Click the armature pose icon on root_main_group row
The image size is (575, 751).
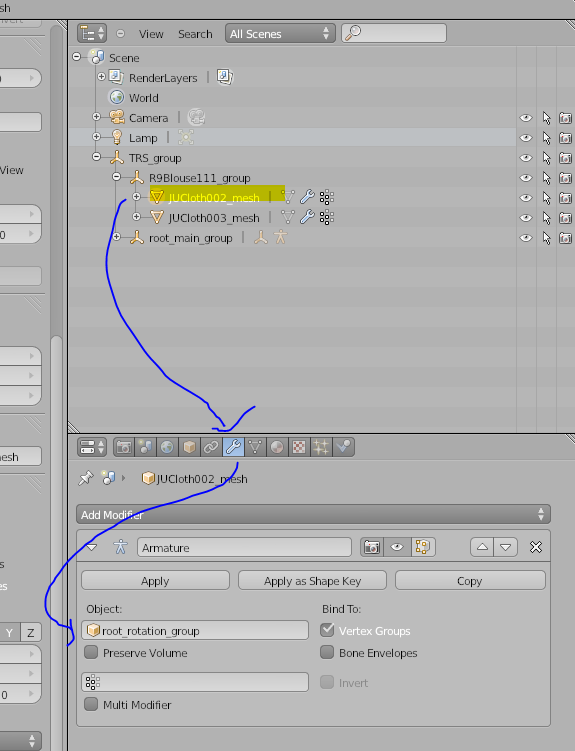pos(281,237)
